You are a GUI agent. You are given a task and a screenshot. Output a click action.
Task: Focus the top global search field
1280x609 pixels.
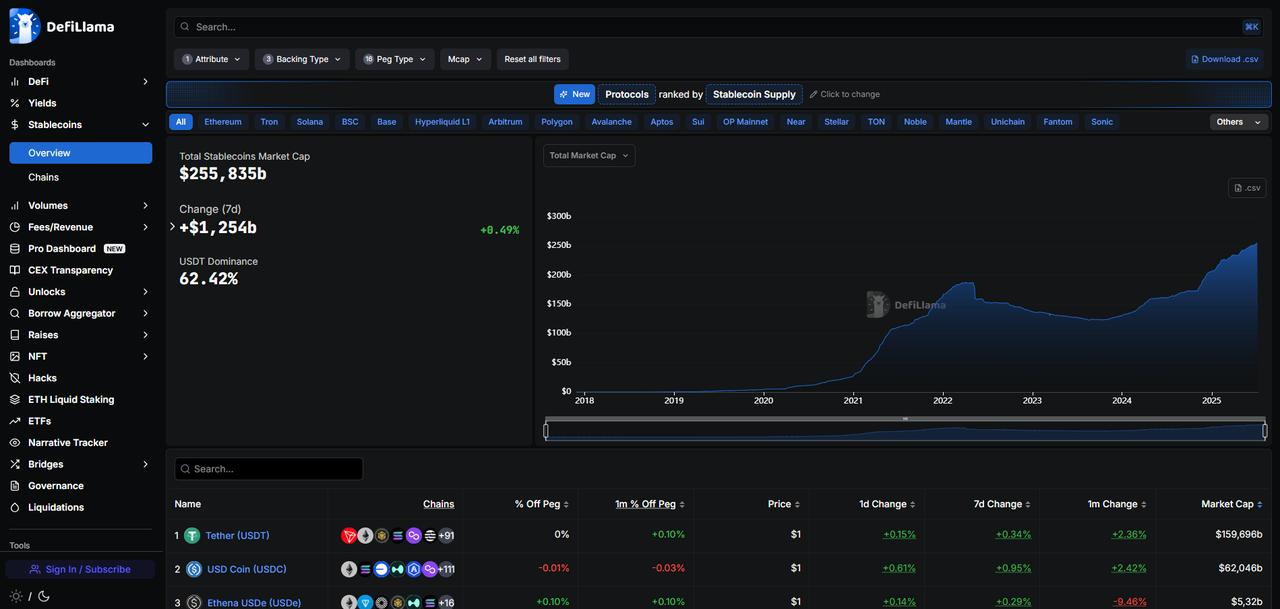coord(719,27)
